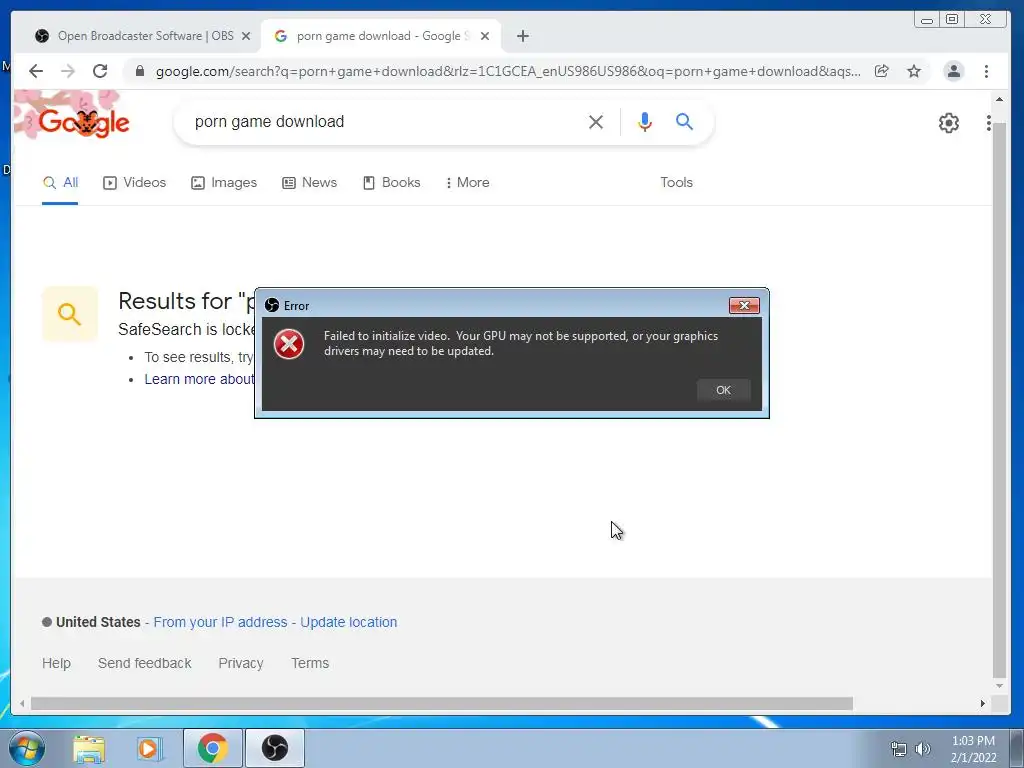Open the Privacy footer link

tap(241, 664)
